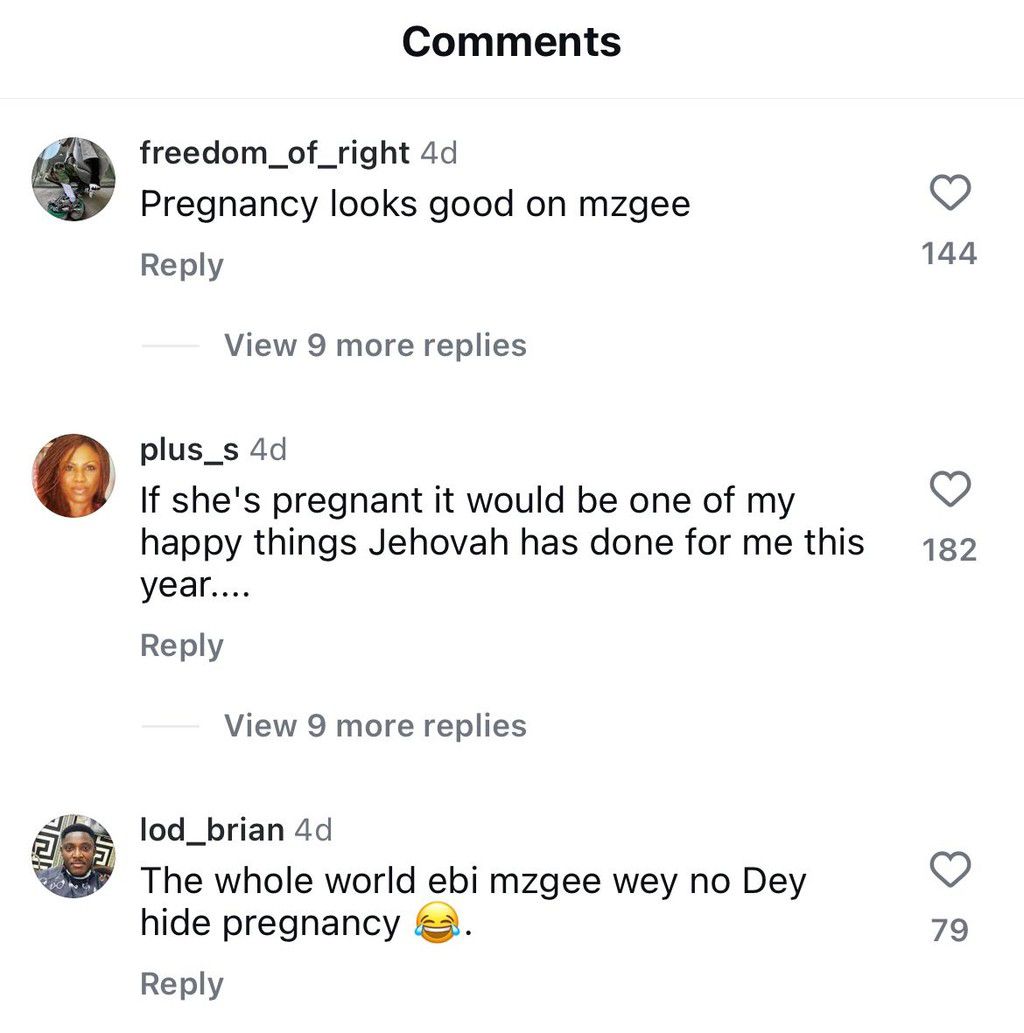Click the "Pregnancy looks good on mzgee" comment text
This screenshot has width=1024, height=1033.
pyautogui.click(x=414, y=204)
